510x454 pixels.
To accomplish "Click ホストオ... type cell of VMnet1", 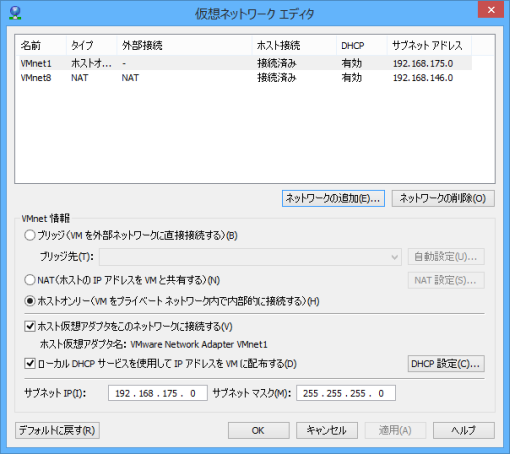I will [x=91, y=63].
